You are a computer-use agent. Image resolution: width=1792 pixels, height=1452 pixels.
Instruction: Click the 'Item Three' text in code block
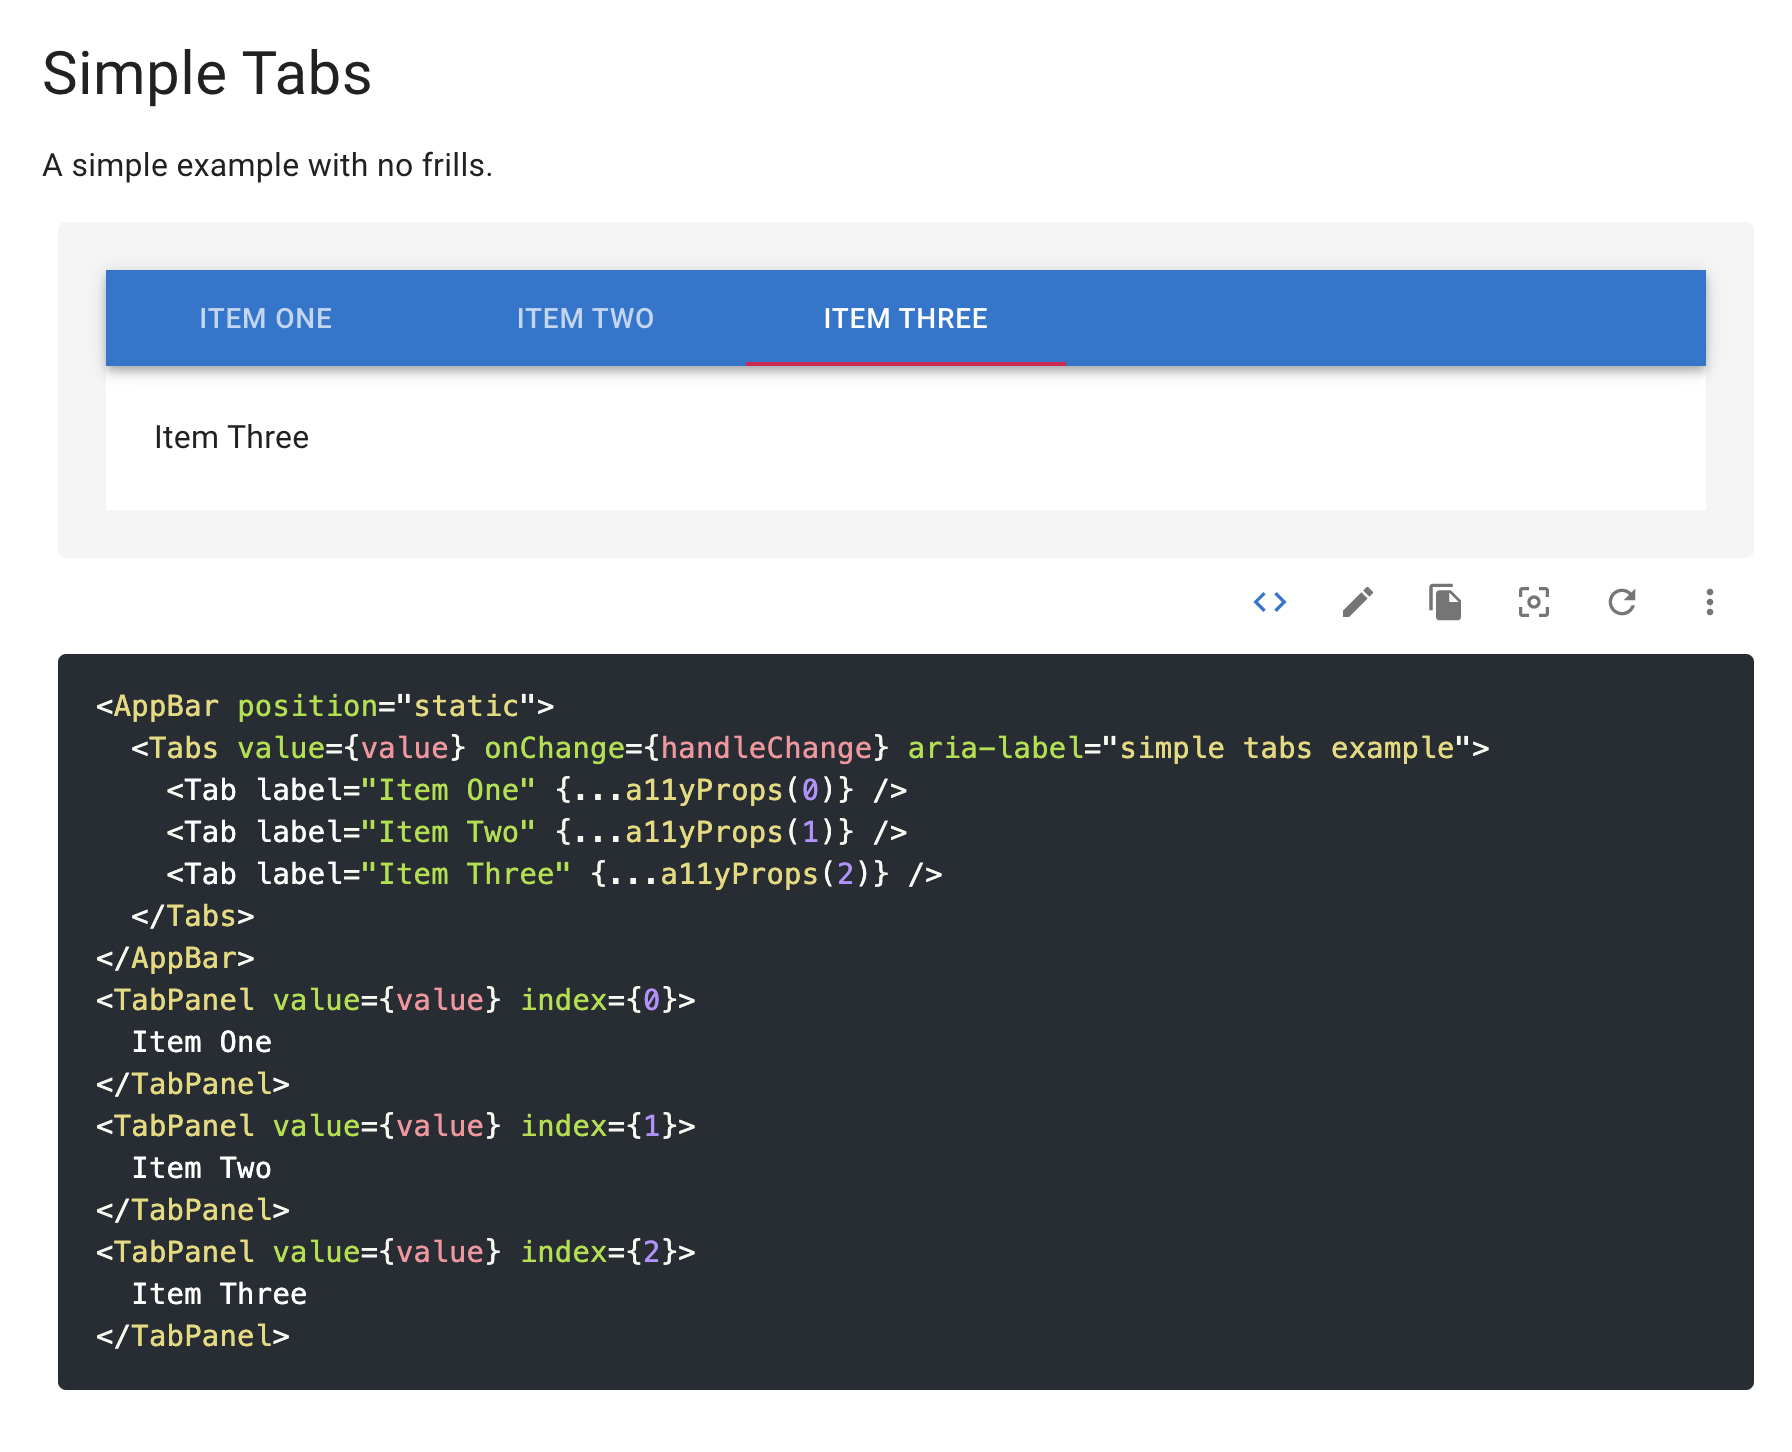(x=220, y=1294)
